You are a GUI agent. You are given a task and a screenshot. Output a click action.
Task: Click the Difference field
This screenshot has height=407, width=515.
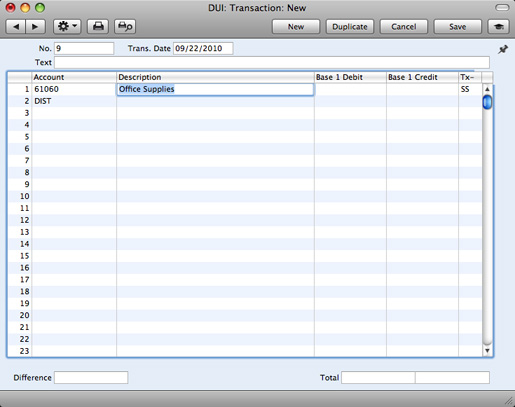tap(91, 378)
